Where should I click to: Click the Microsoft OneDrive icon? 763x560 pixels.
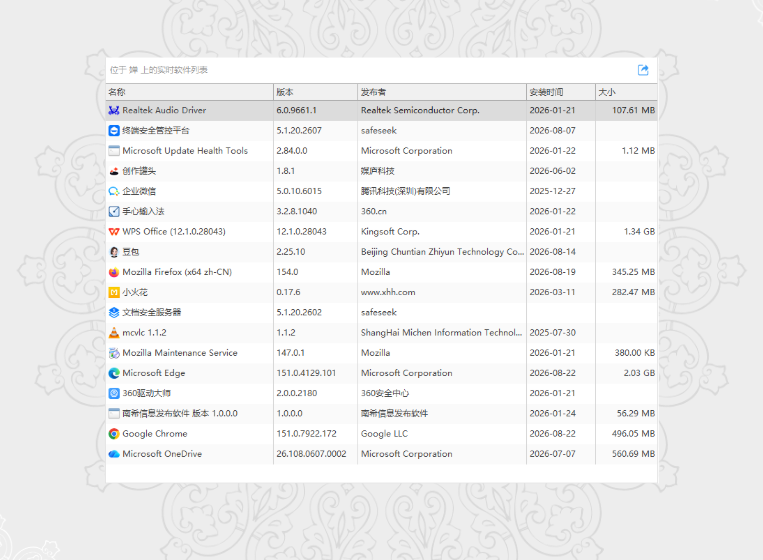point(114,454)
